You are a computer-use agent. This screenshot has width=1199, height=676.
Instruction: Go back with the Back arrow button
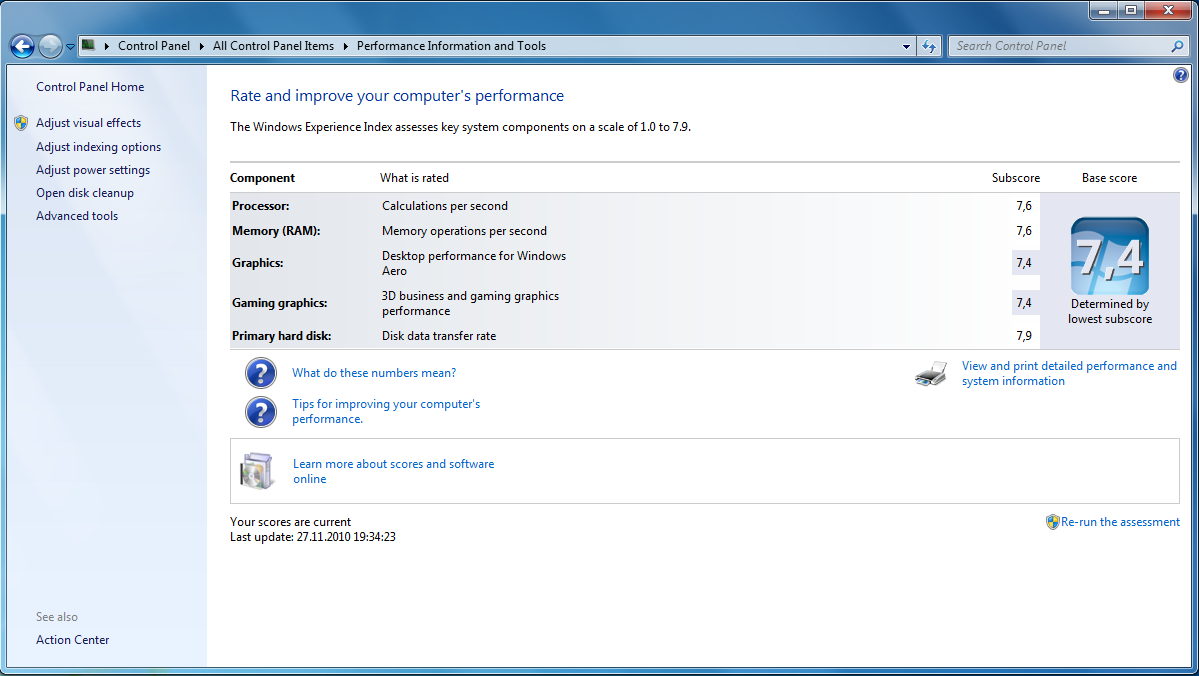point(22,47)
